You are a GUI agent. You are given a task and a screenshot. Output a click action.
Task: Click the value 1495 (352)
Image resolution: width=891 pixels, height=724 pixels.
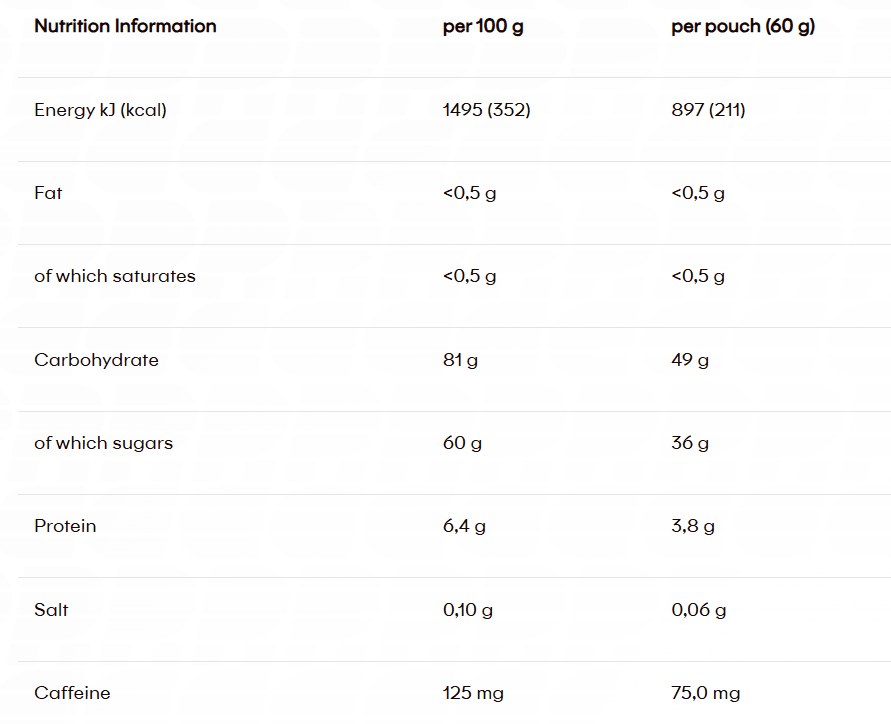point(486,110)
